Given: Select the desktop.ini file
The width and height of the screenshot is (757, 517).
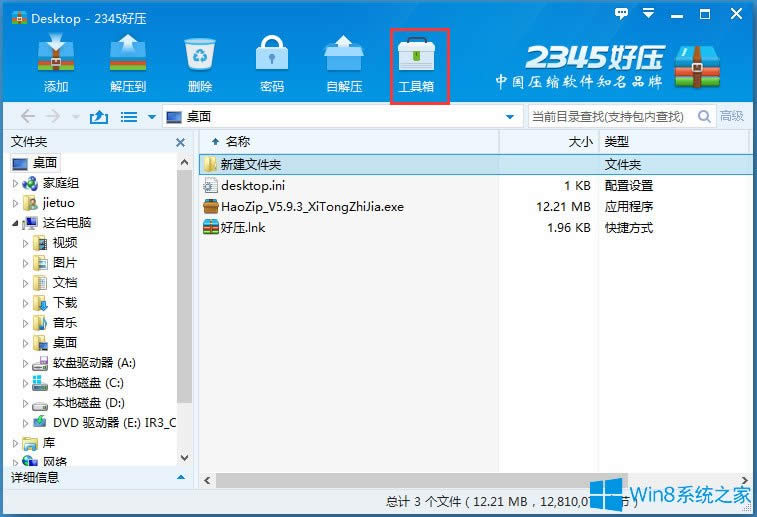Looking at the screenshot, I should [252, 185].
